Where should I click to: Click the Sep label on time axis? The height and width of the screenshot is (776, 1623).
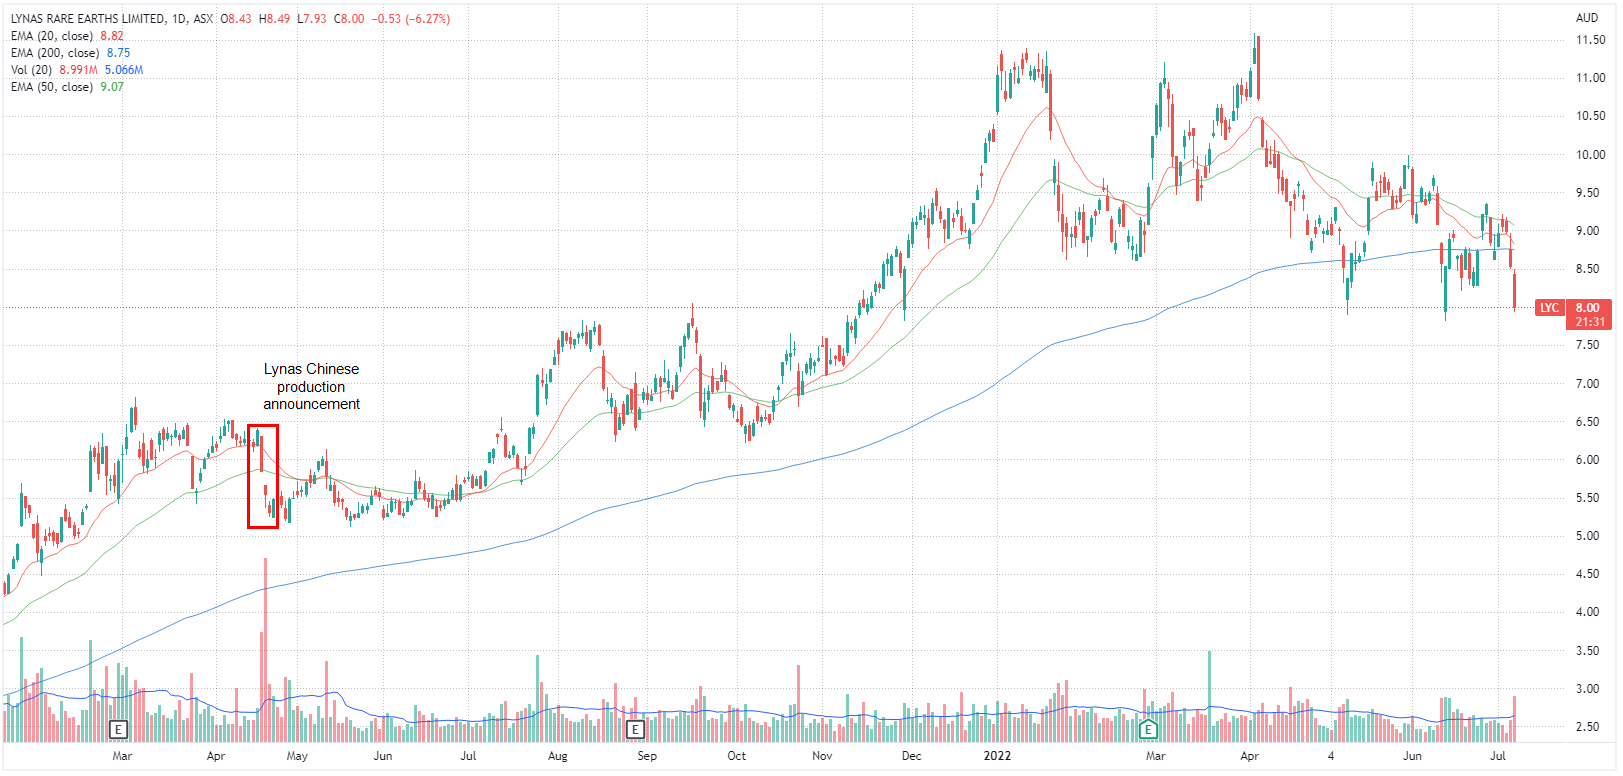click(647, 756)
